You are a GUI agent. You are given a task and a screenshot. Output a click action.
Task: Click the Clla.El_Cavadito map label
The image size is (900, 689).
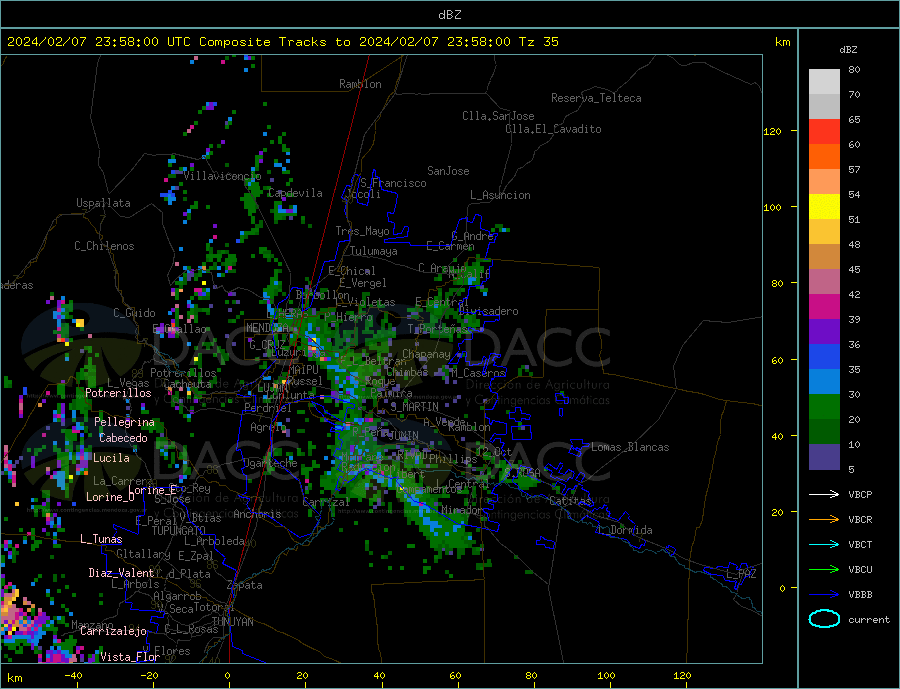coord(553,129)
